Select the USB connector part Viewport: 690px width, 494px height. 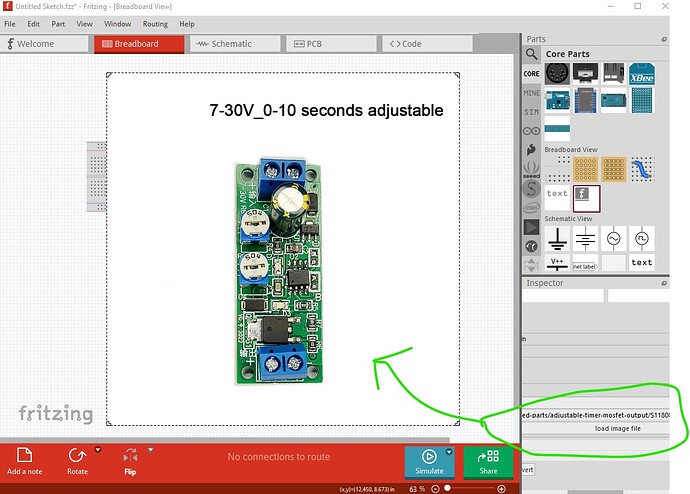click(x=585, y=73)
